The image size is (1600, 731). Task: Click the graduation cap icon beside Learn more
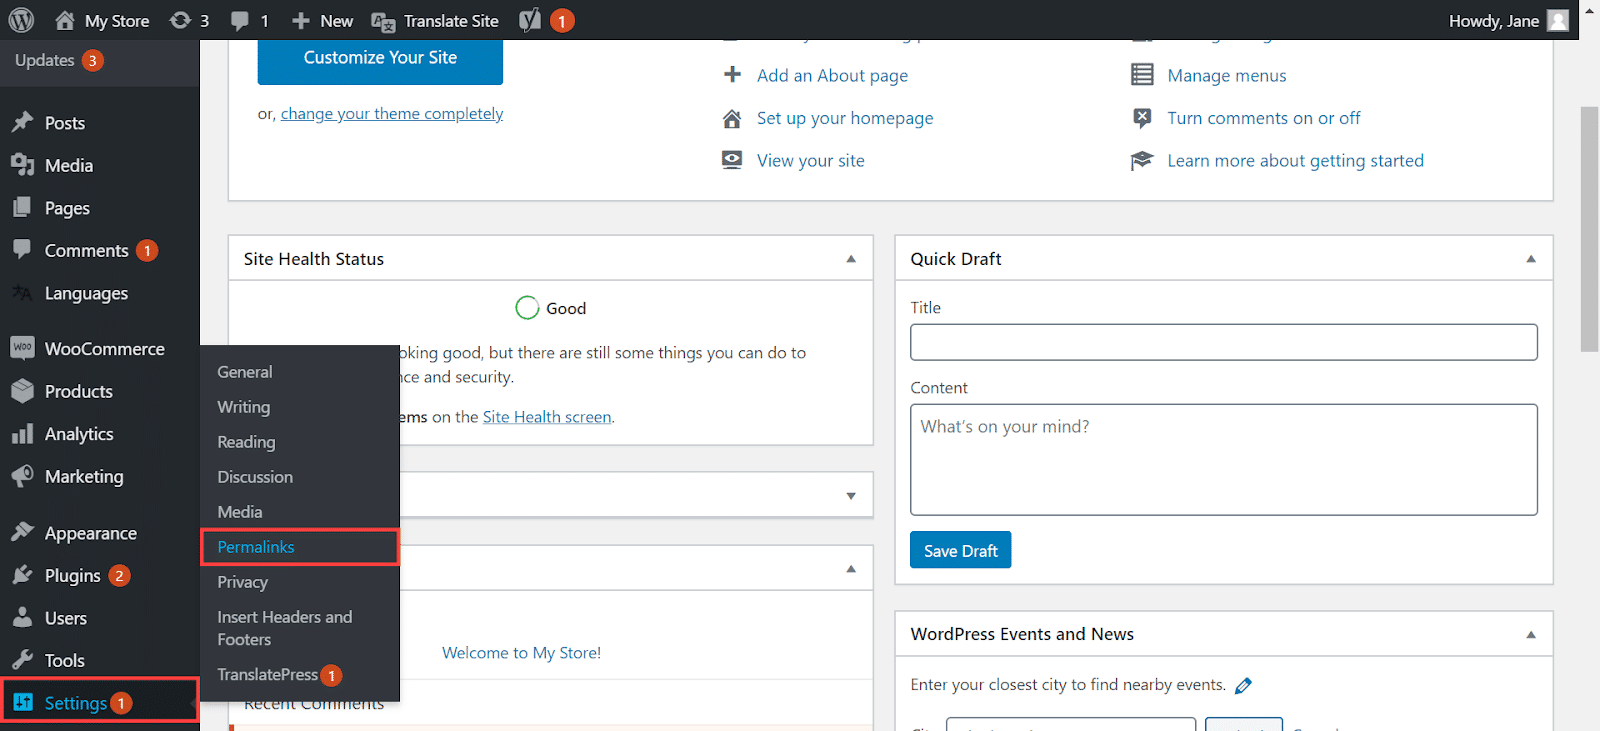[1142, 160]
